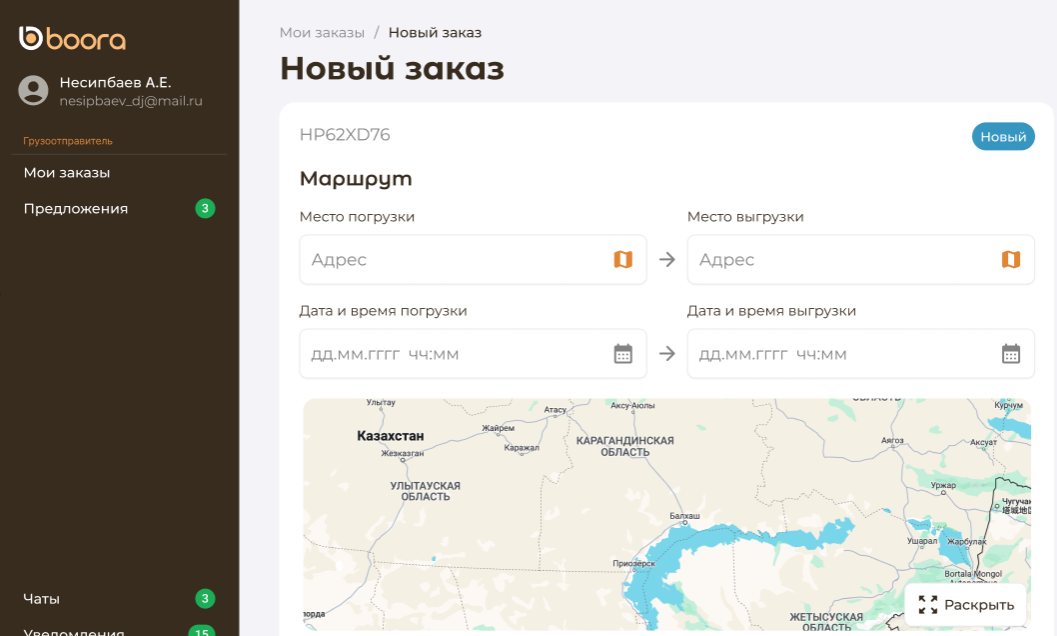
Task: Open Предложения in sidebar
Action: (x=76, y=209)
